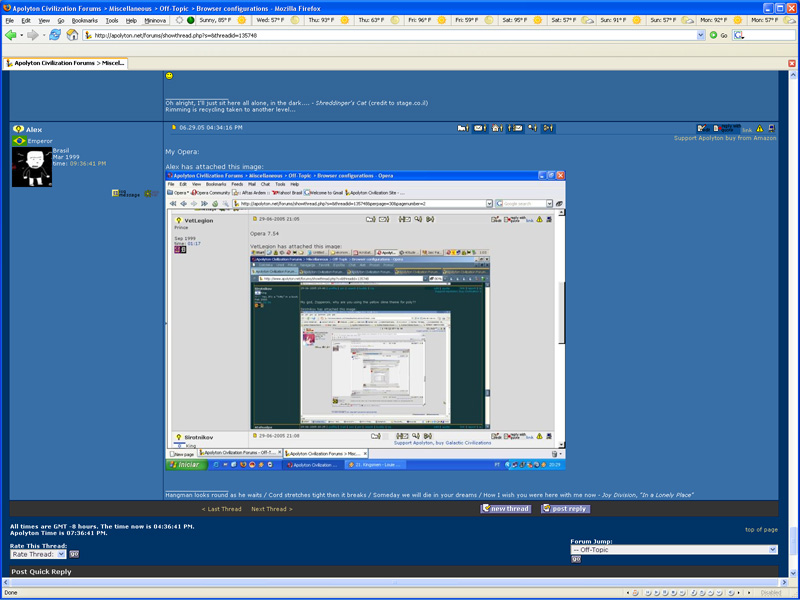Open the Tools menu

click(x=112, y=20)
